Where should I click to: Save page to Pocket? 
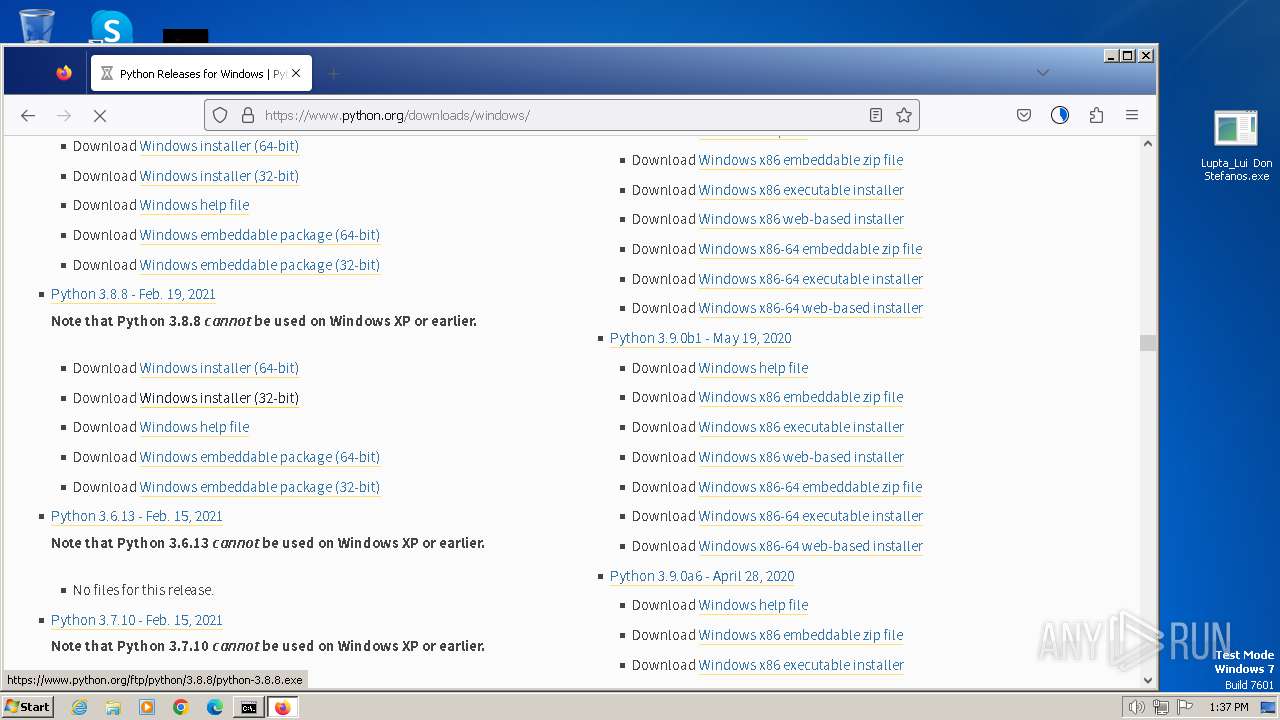tap(1024, 115)
